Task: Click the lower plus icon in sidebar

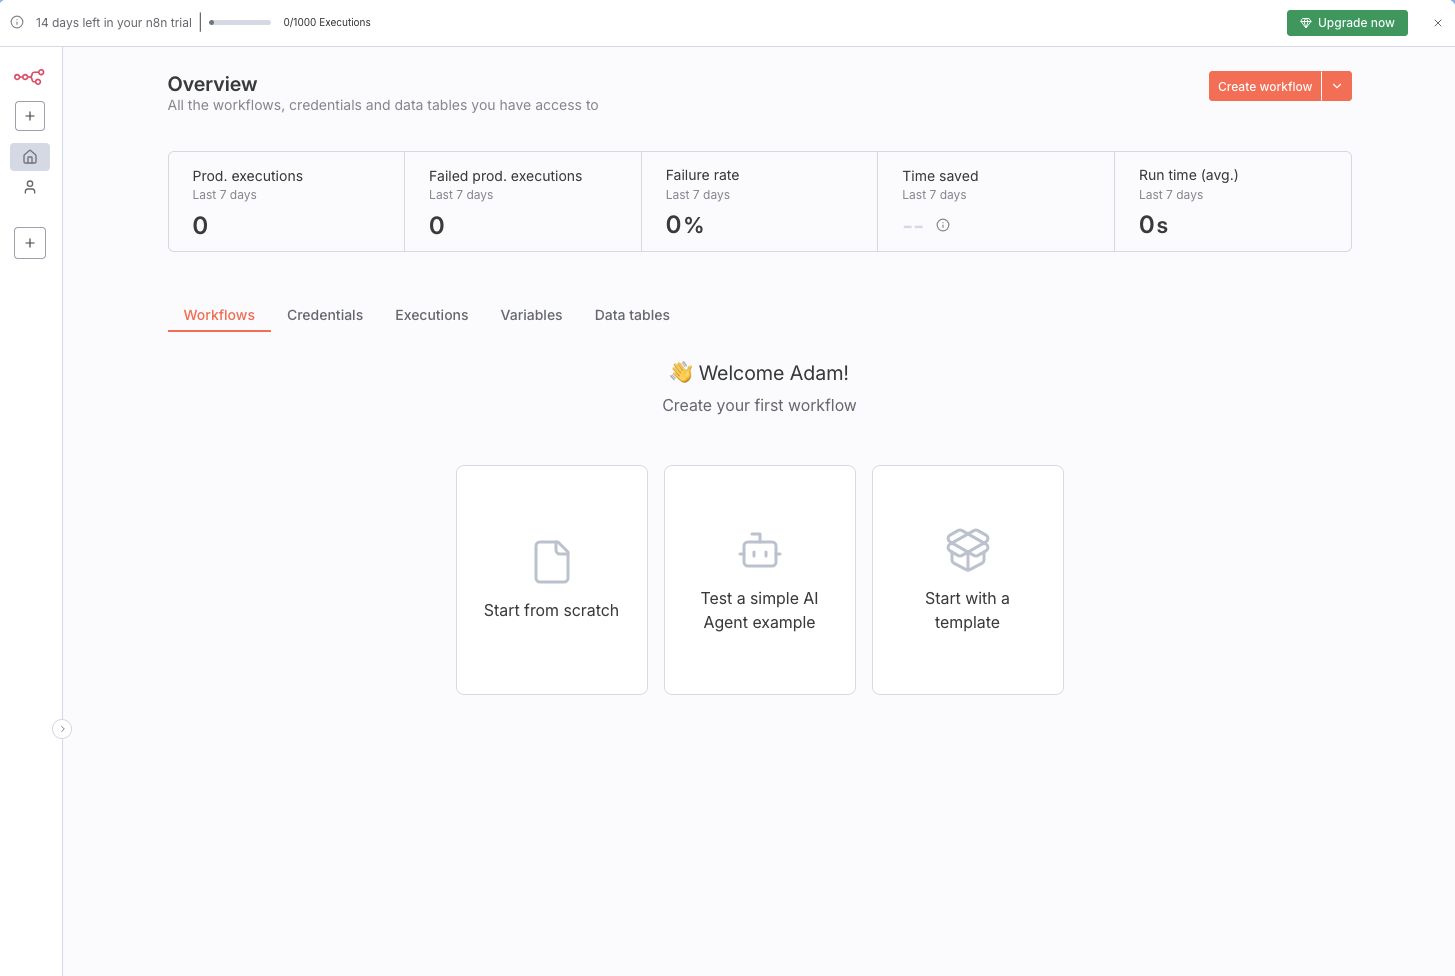Action: [x=30, y=243]
